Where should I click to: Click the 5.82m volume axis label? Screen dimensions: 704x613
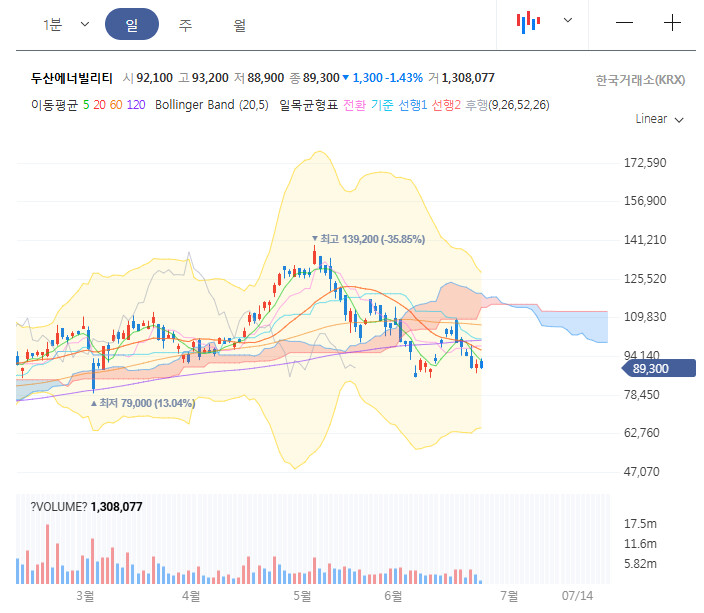640,564
